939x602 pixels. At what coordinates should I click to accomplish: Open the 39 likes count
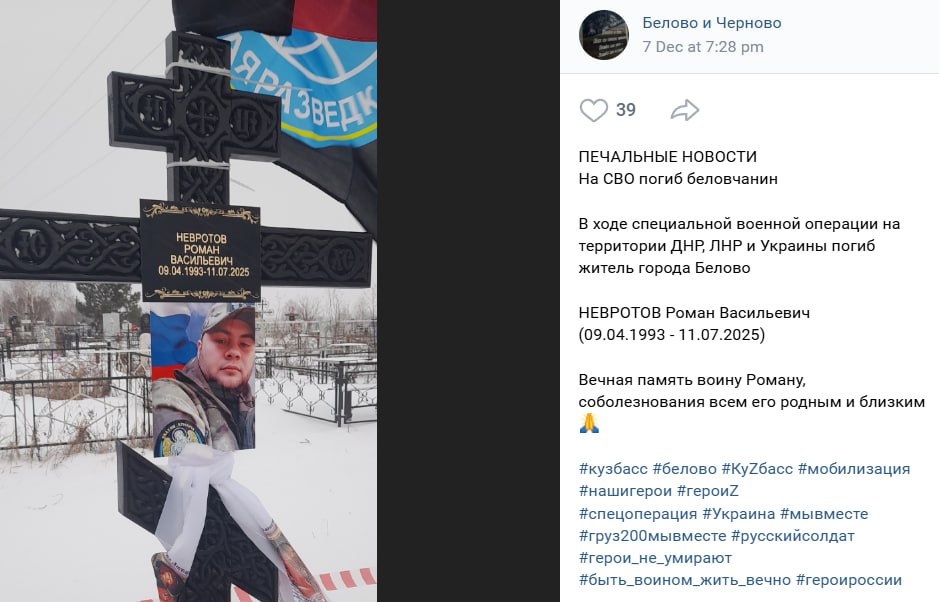point(626,110)
